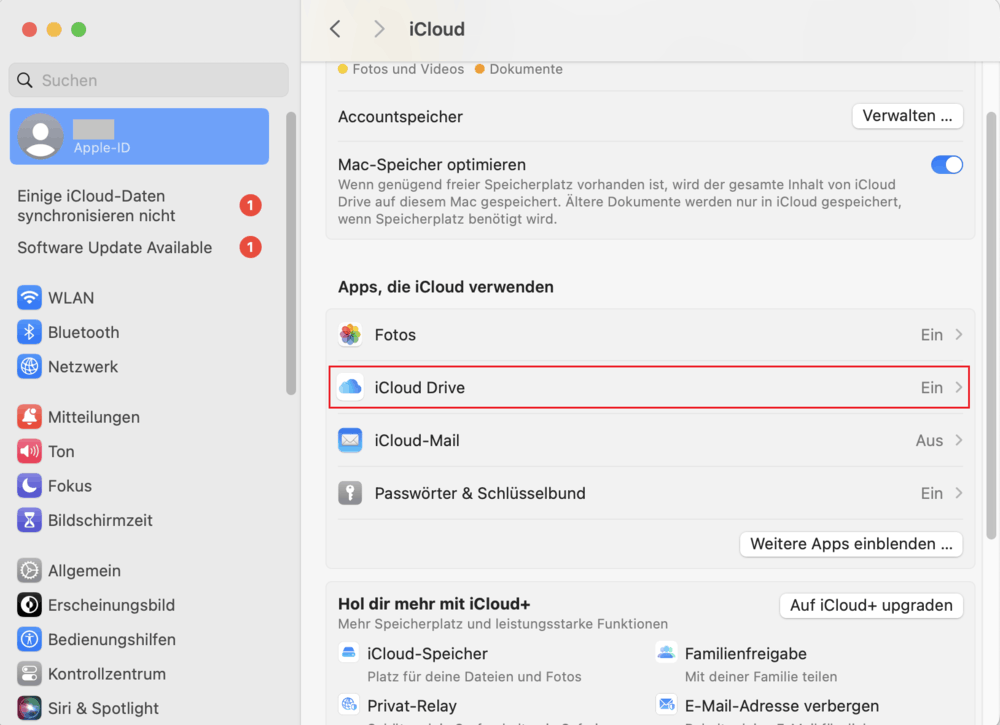Click the orange Dokumente legend dot

(480, 69)
